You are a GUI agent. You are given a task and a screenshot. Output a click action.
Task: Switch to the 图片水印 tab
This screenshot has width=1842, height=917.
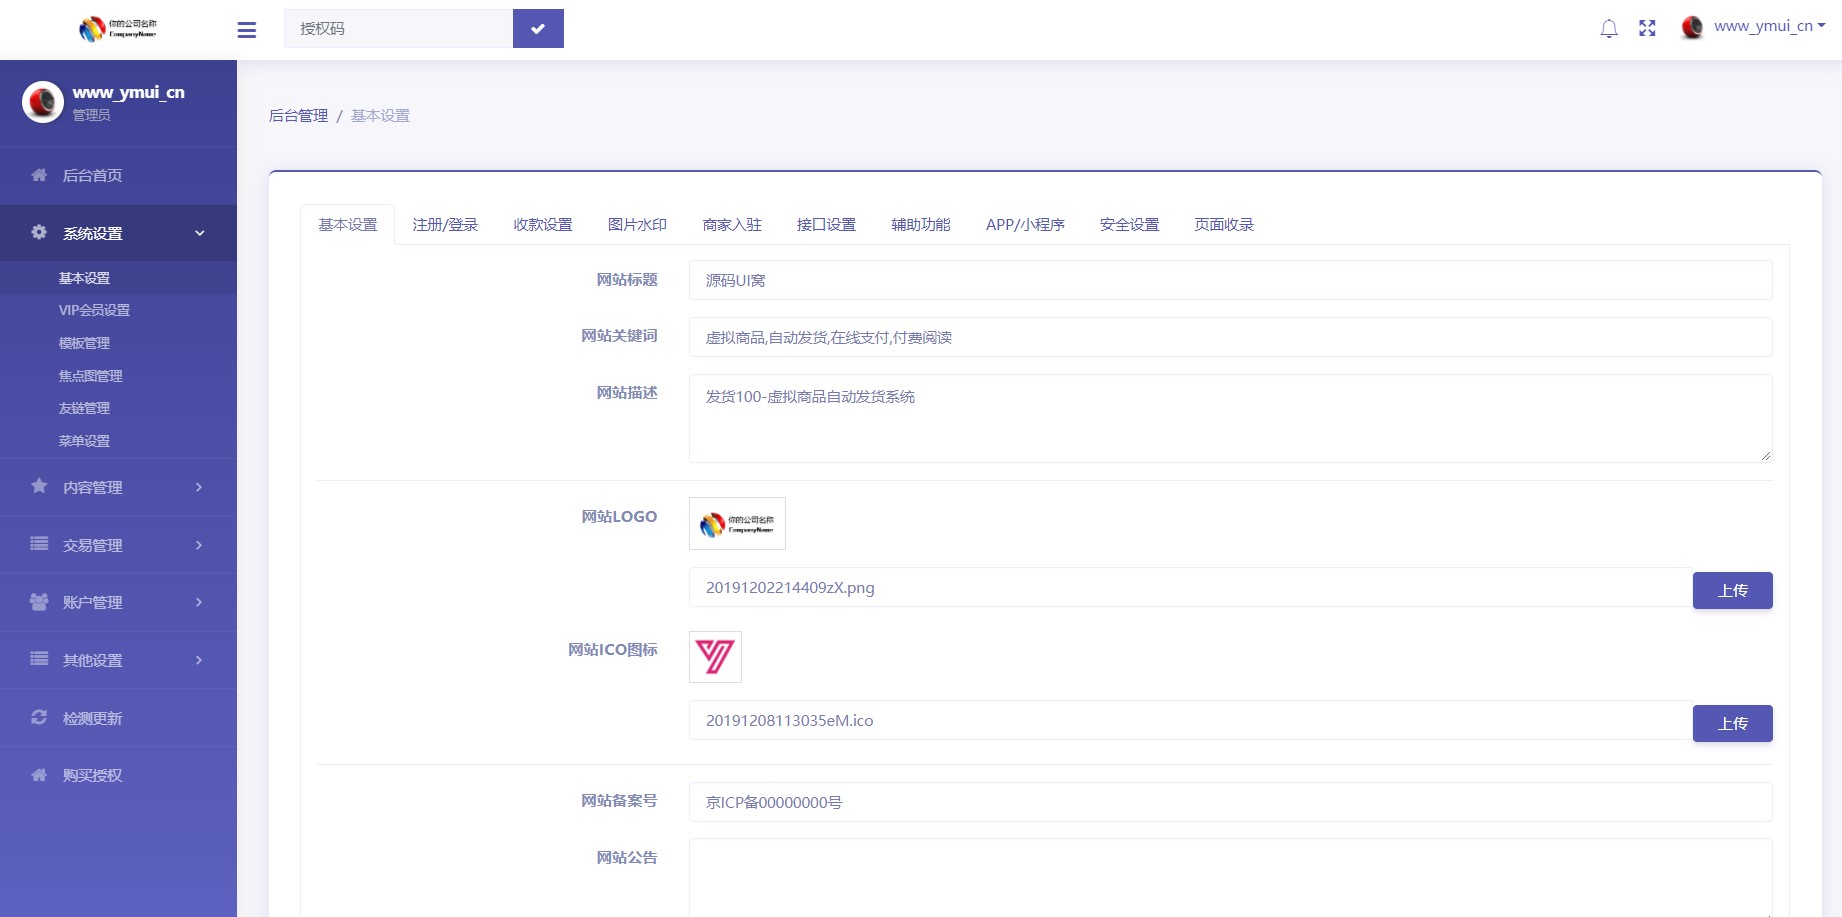pyautogui.click(x=636, y=224)
